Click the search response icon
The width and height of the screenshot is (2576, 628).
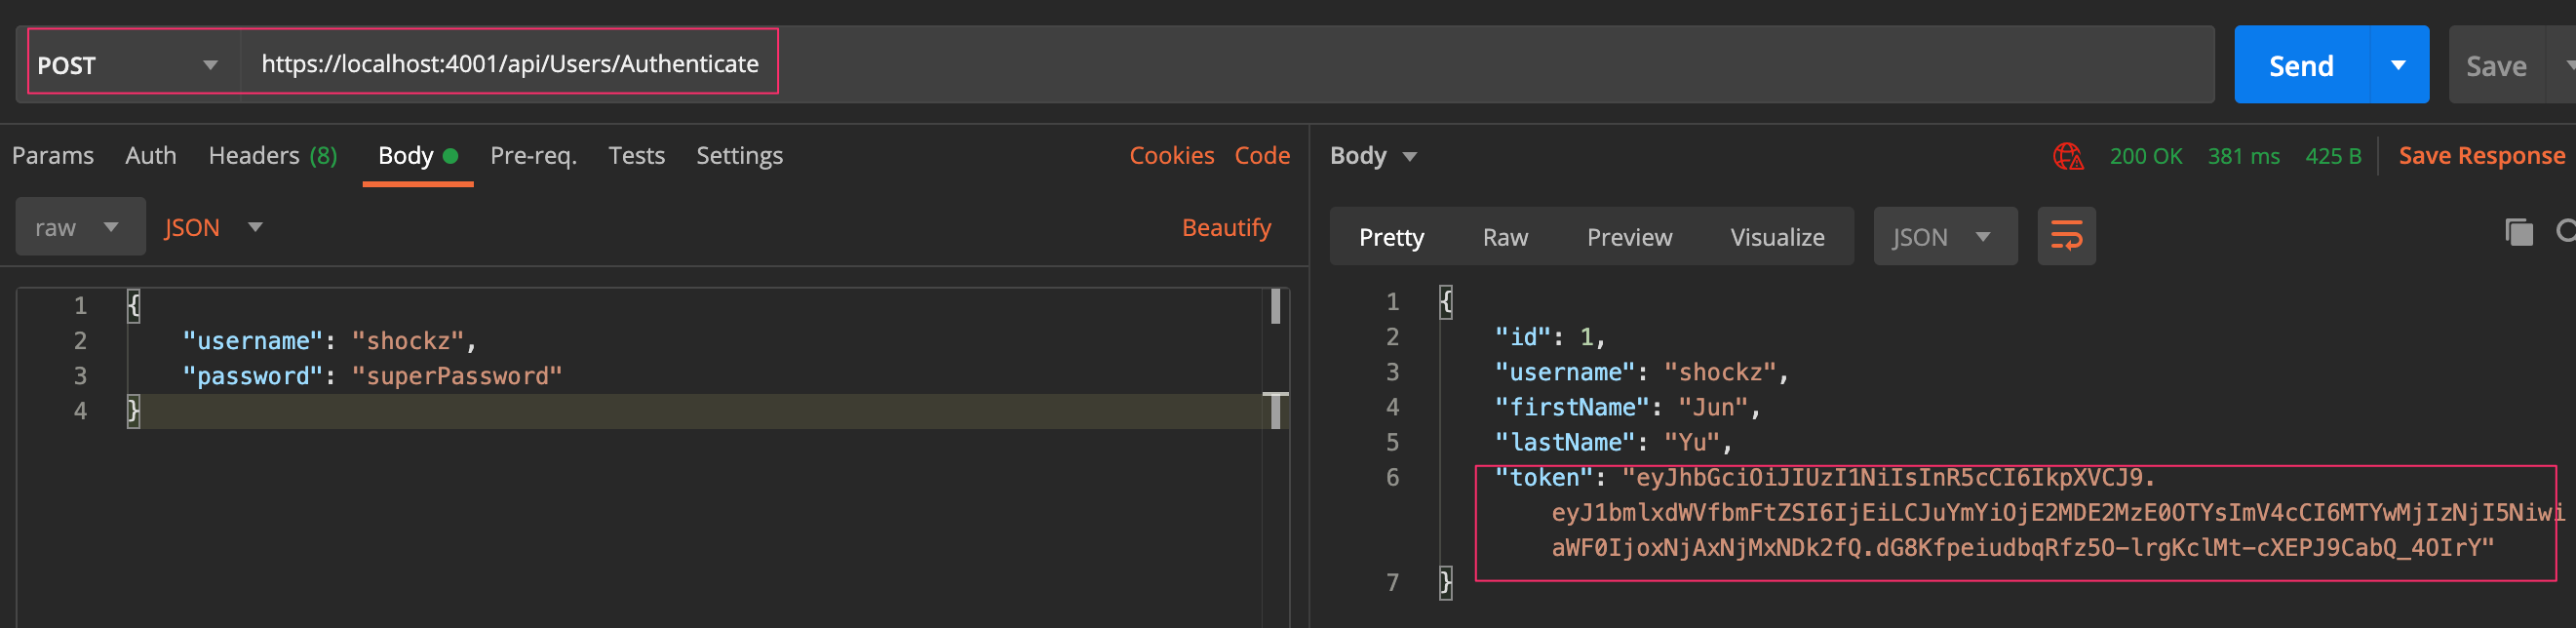pos(2565,232)
